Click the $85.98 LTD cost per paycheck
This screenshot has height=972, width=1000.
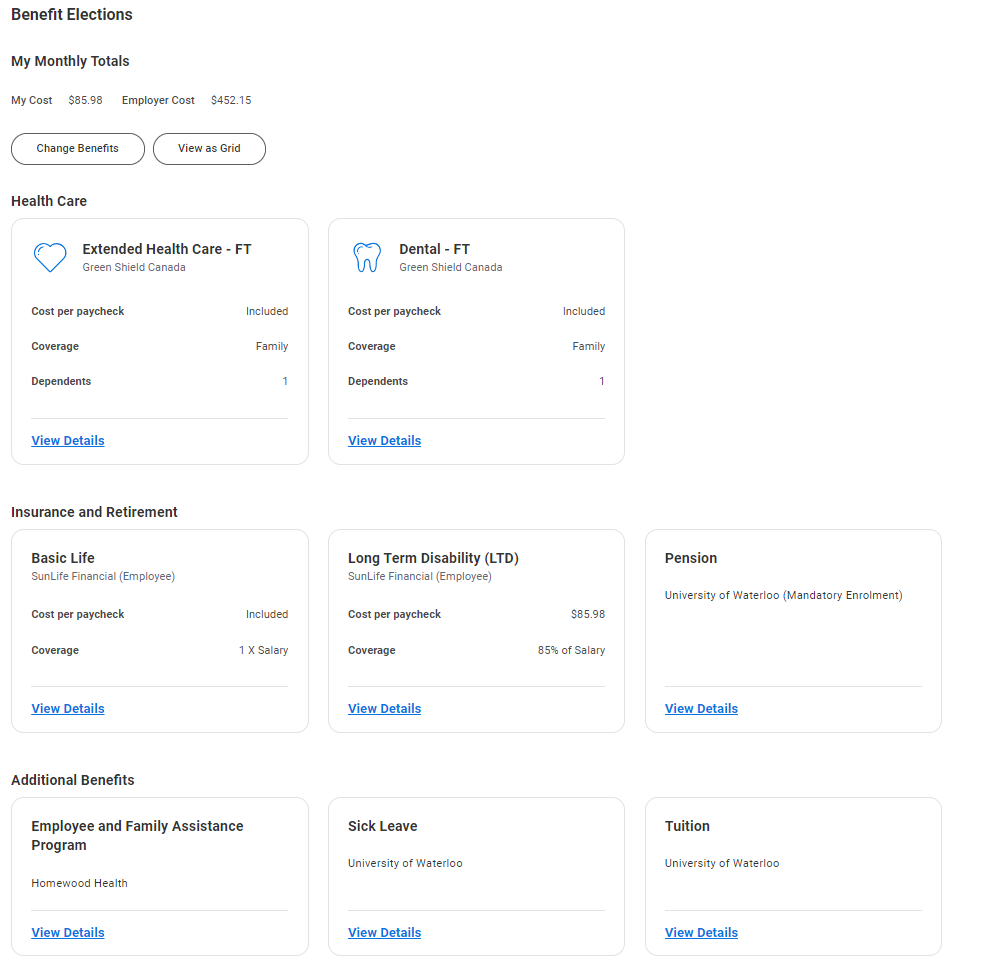click(x=587, y=615)
